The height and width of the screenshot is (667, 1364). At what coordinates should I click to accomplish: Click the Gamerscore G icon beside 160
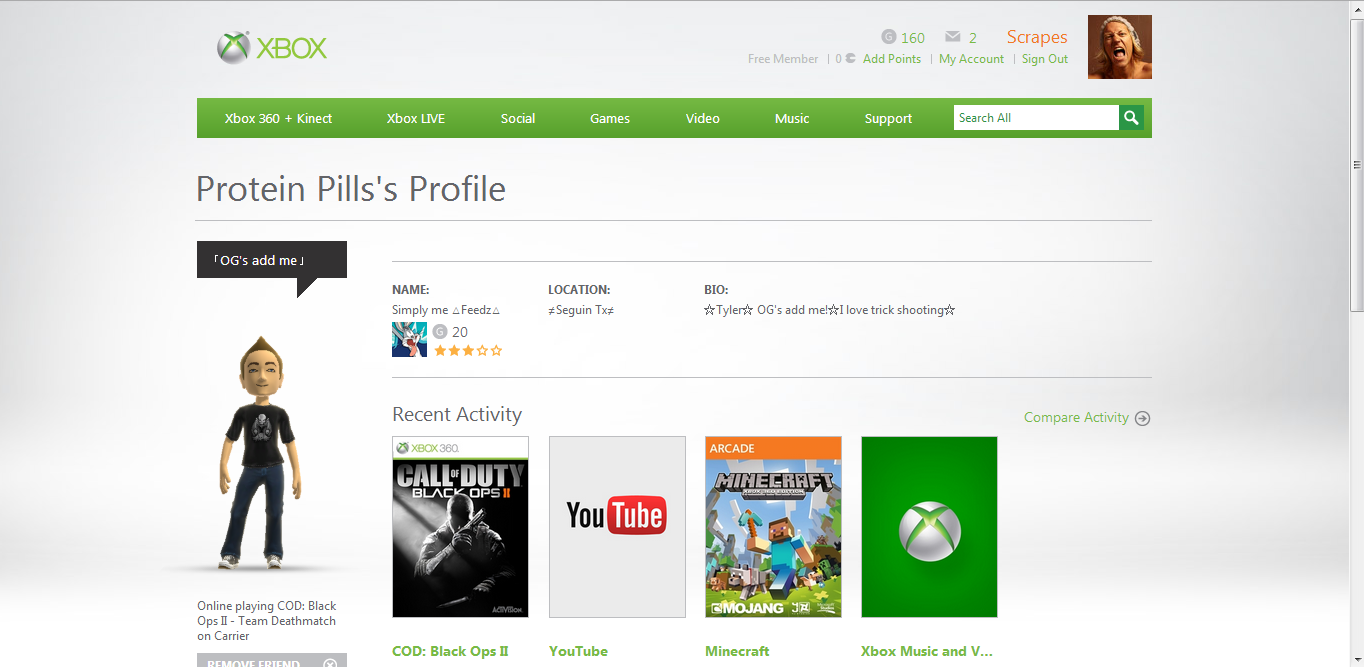tap(888, 37)
